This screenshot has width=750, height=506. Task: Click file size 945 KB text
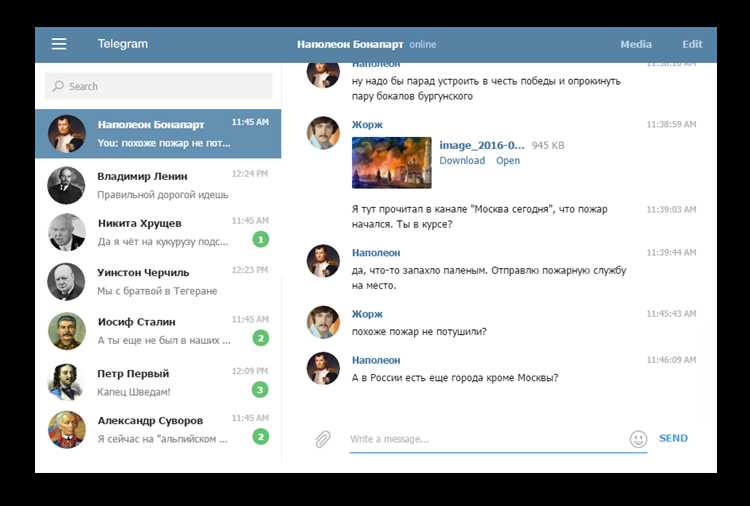(x=548, y=145)
